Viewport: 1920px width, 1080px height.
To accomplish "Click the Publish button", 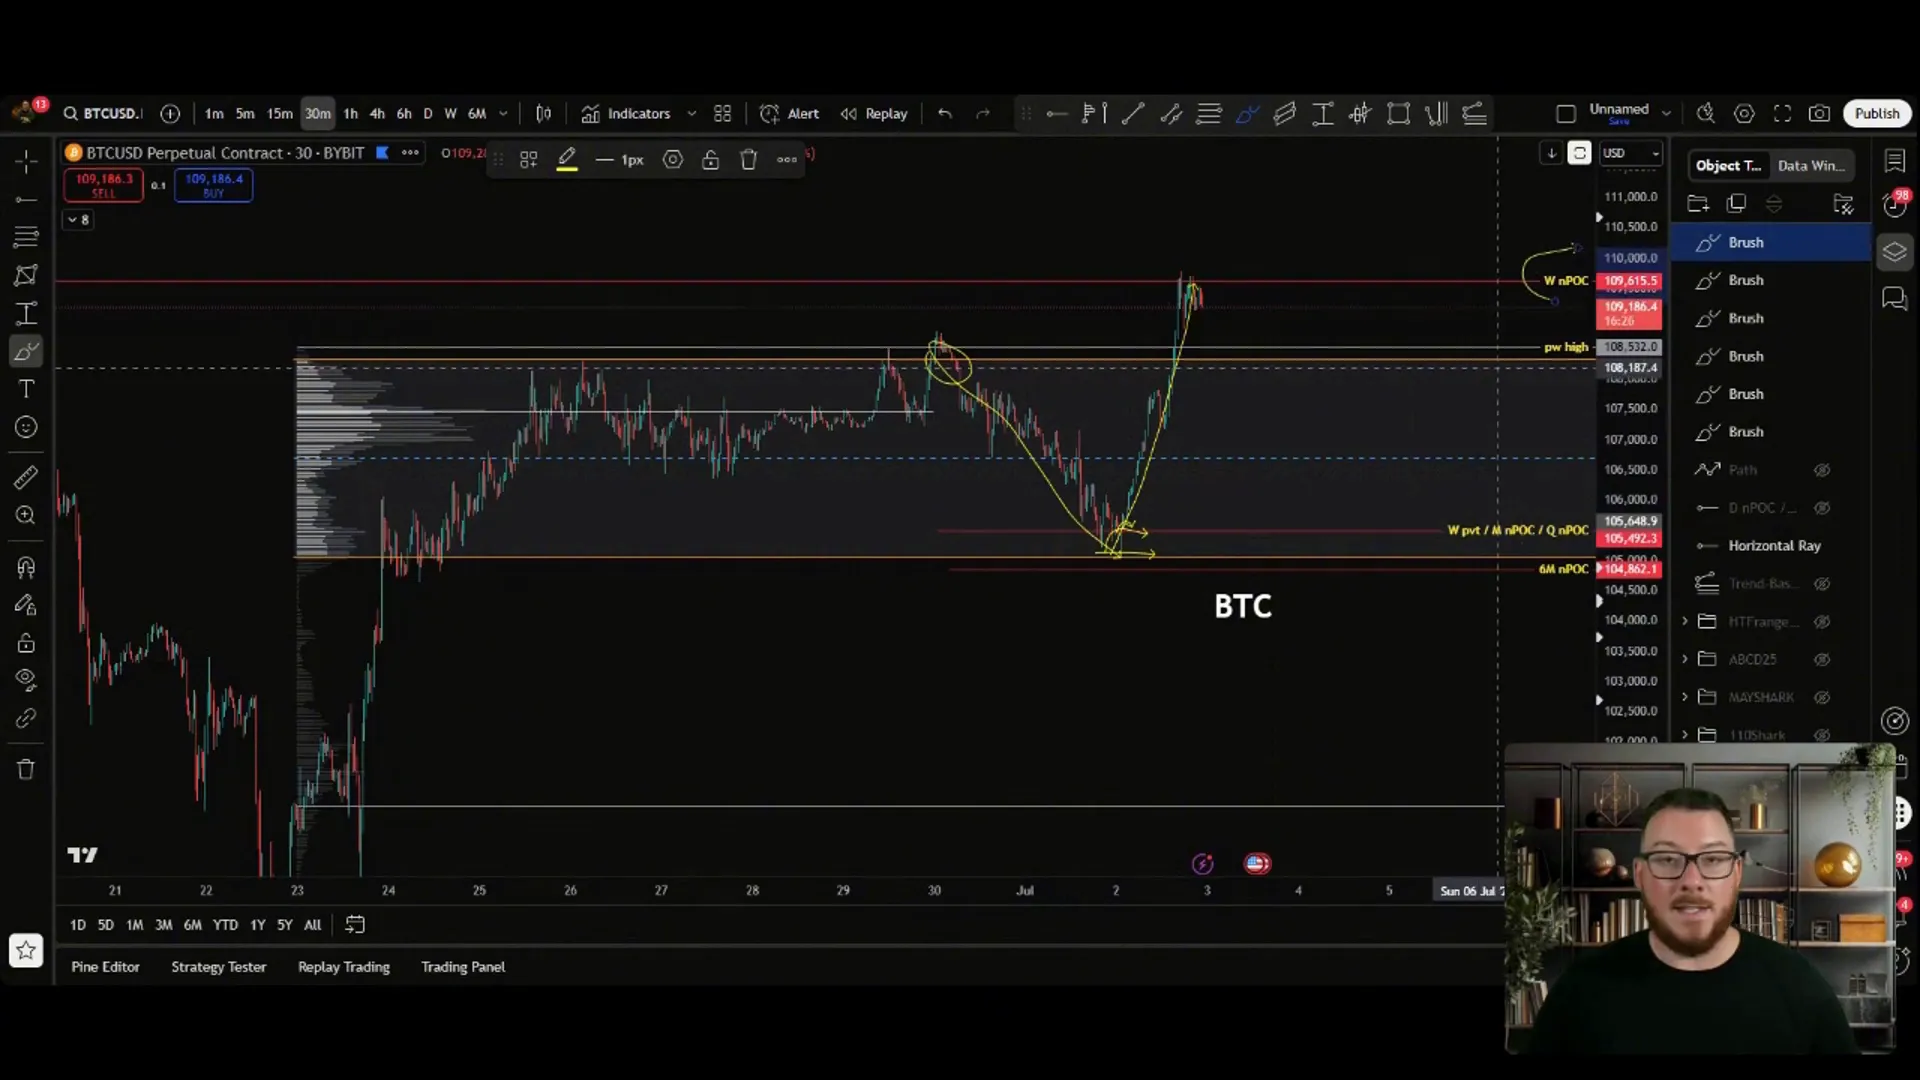I will pos(1877,114).
